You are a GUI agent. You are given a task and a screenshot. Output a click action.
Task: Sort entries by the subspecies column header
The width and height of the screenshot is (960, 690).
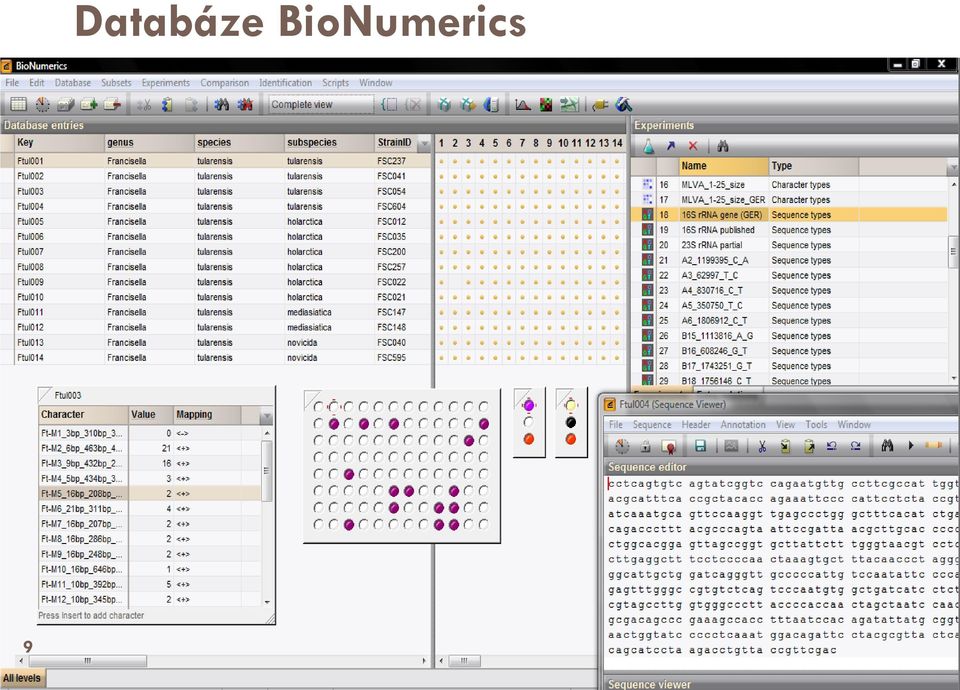tap(329, 143)
